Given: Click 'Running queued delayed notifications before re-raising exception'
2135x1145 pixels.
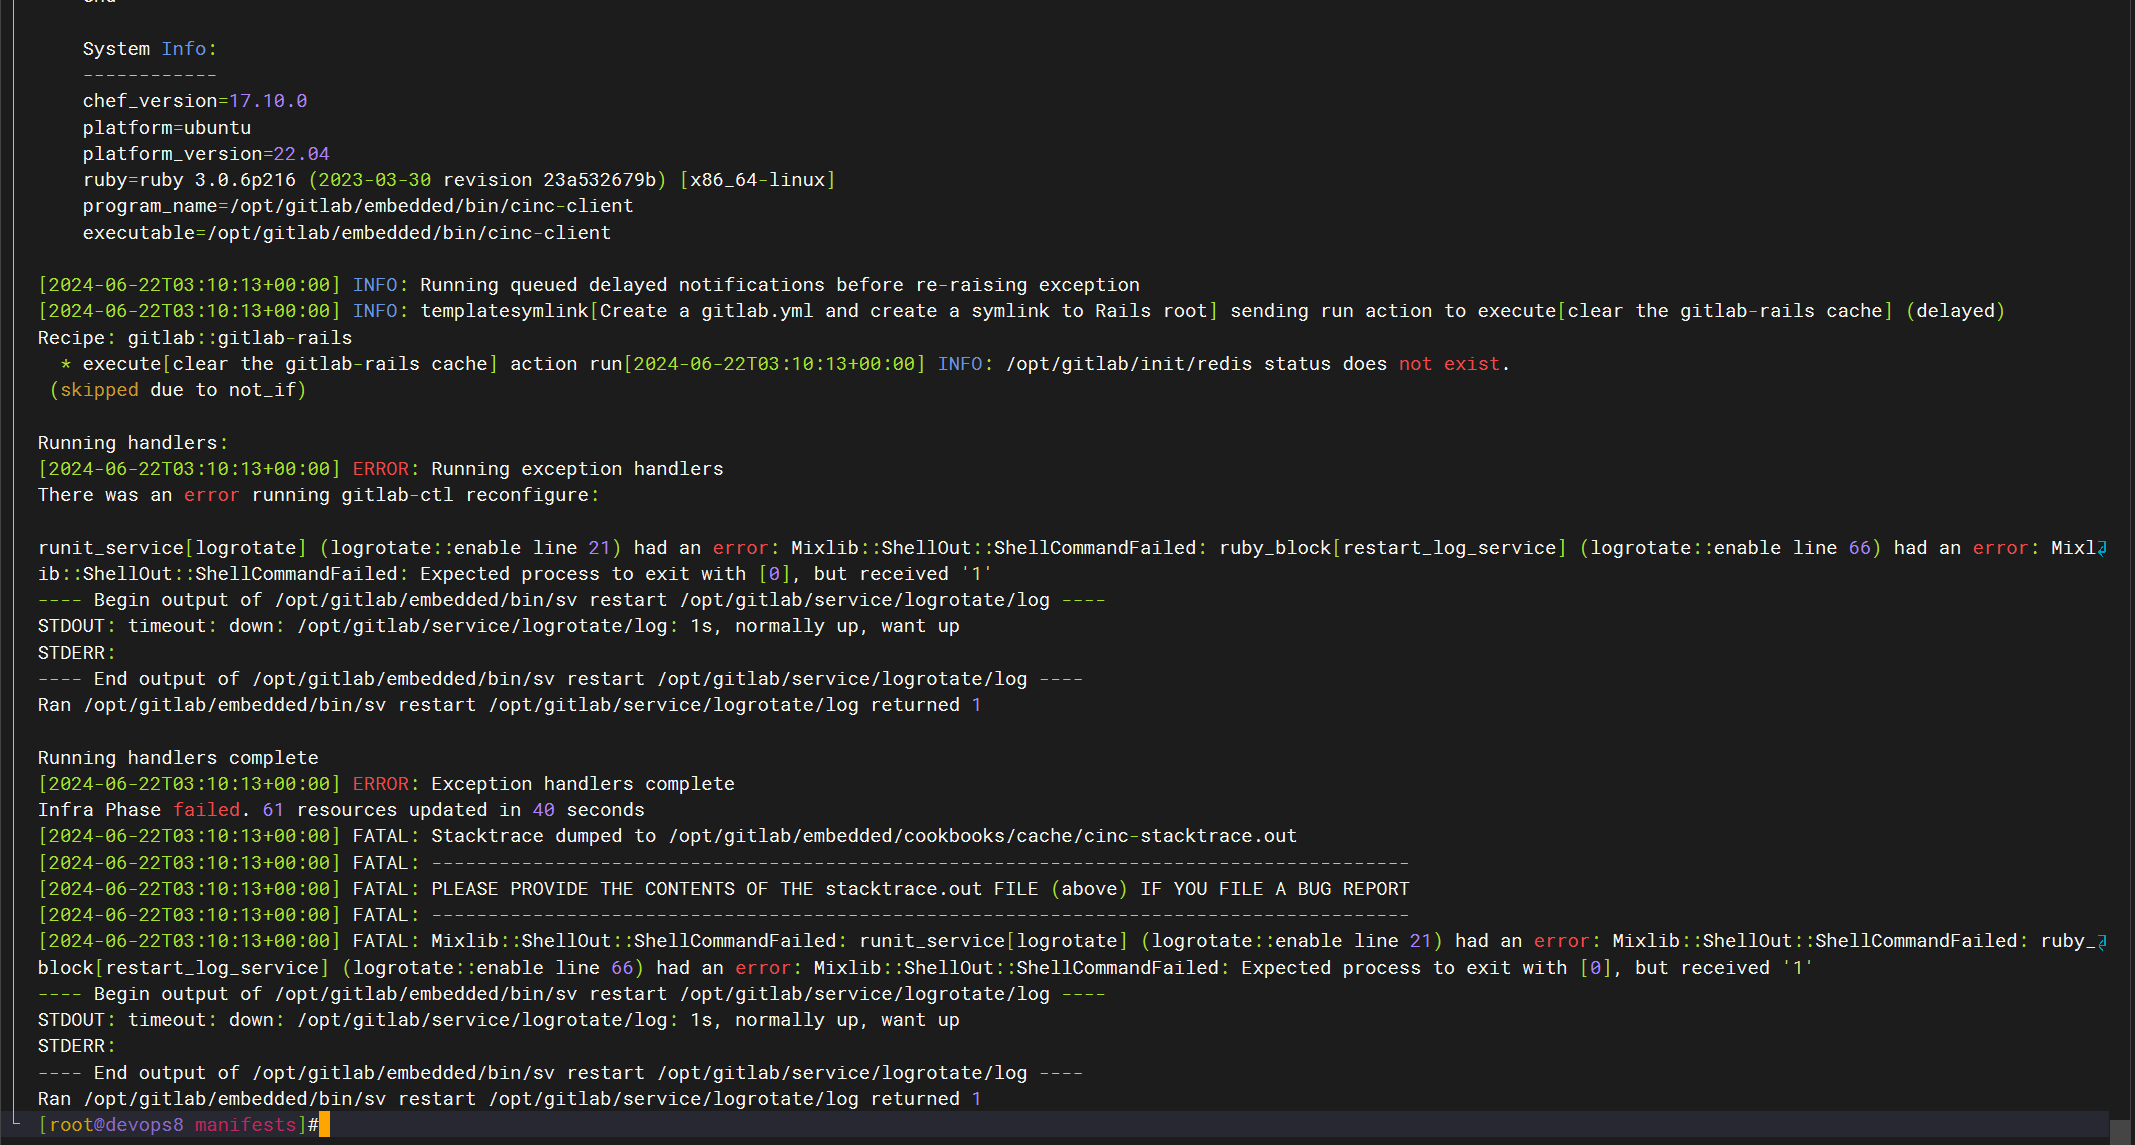Looking at the screenshot, I should point(779,285).
